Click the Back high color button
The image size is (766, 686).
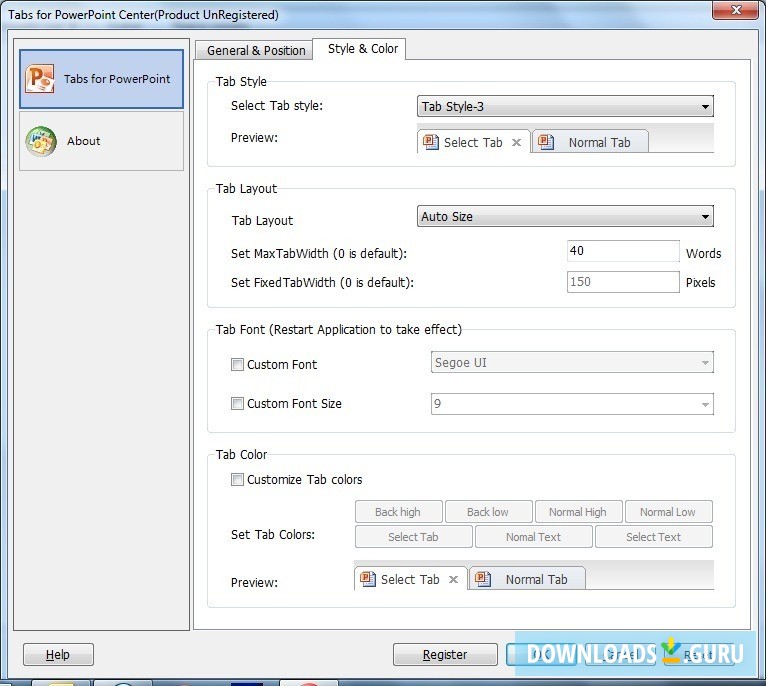pos(399,512)
